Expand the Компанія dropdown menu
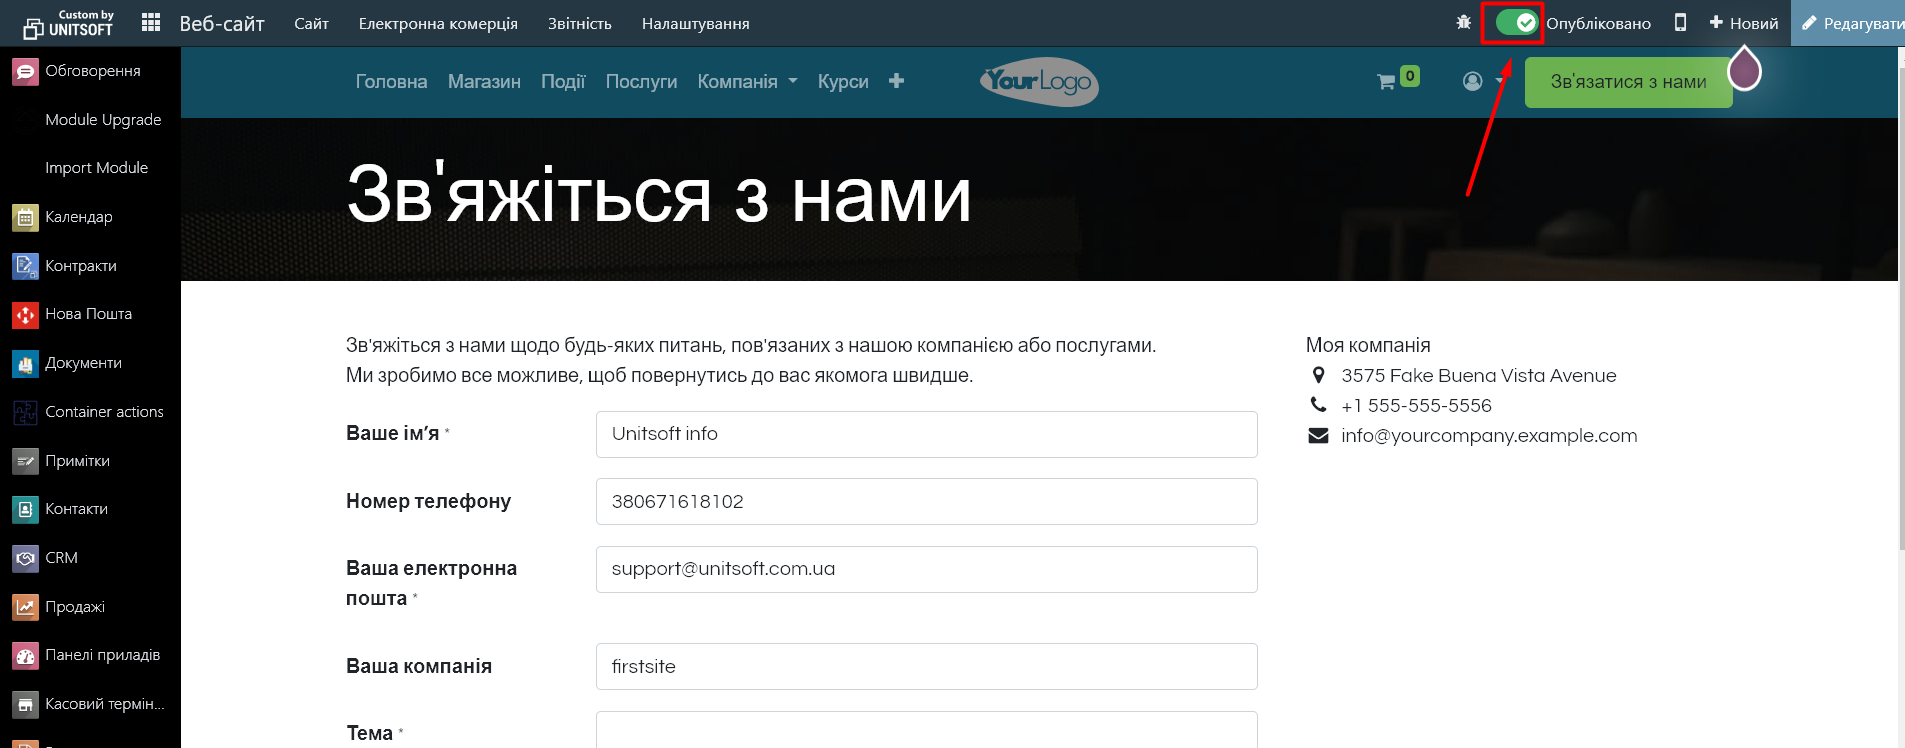1905x748 pixels. pyautogui.click(x=747, y=82)
